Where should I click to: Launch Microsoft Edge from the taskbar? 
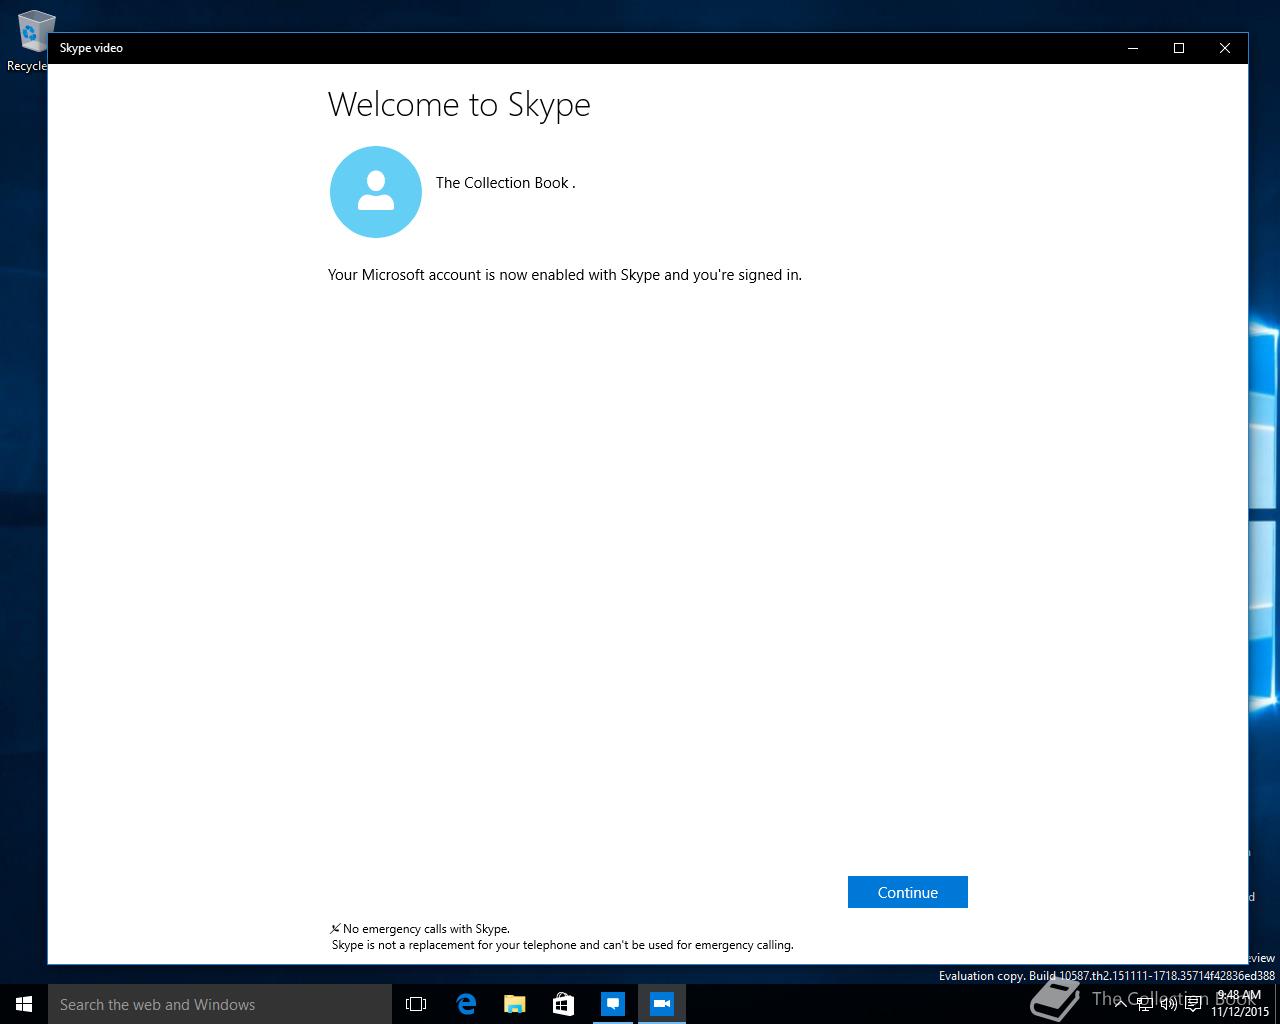[x=466, y=1004]
